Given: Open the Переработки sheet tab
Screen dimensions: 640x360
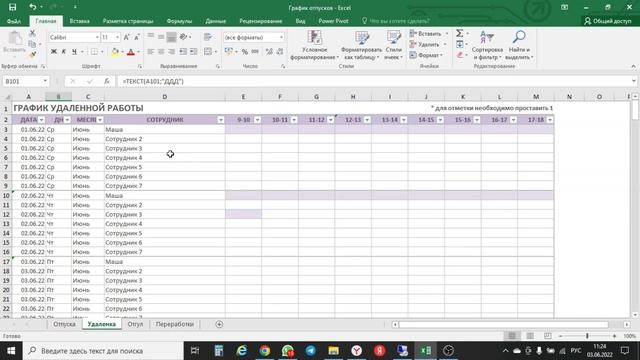Looking at the screenshot, I should click(175, 324).
